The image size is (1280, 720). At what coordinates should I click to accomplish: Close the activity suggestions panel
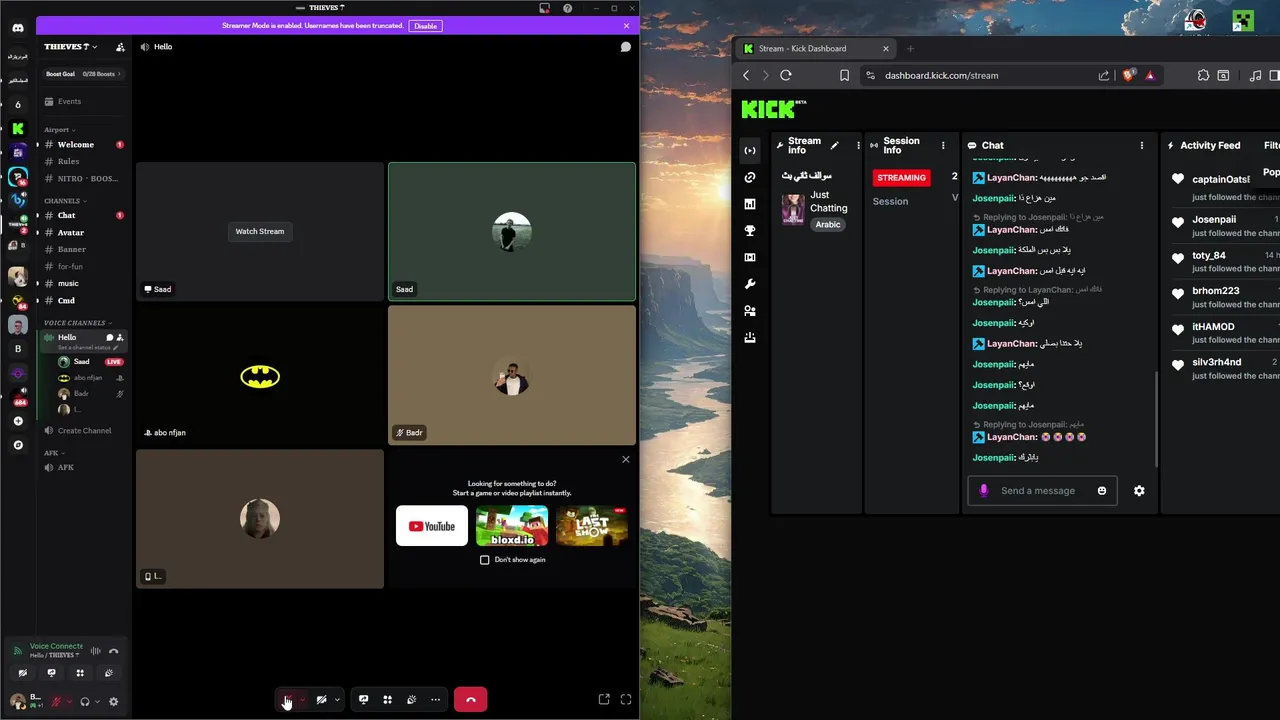pos(626,460)
